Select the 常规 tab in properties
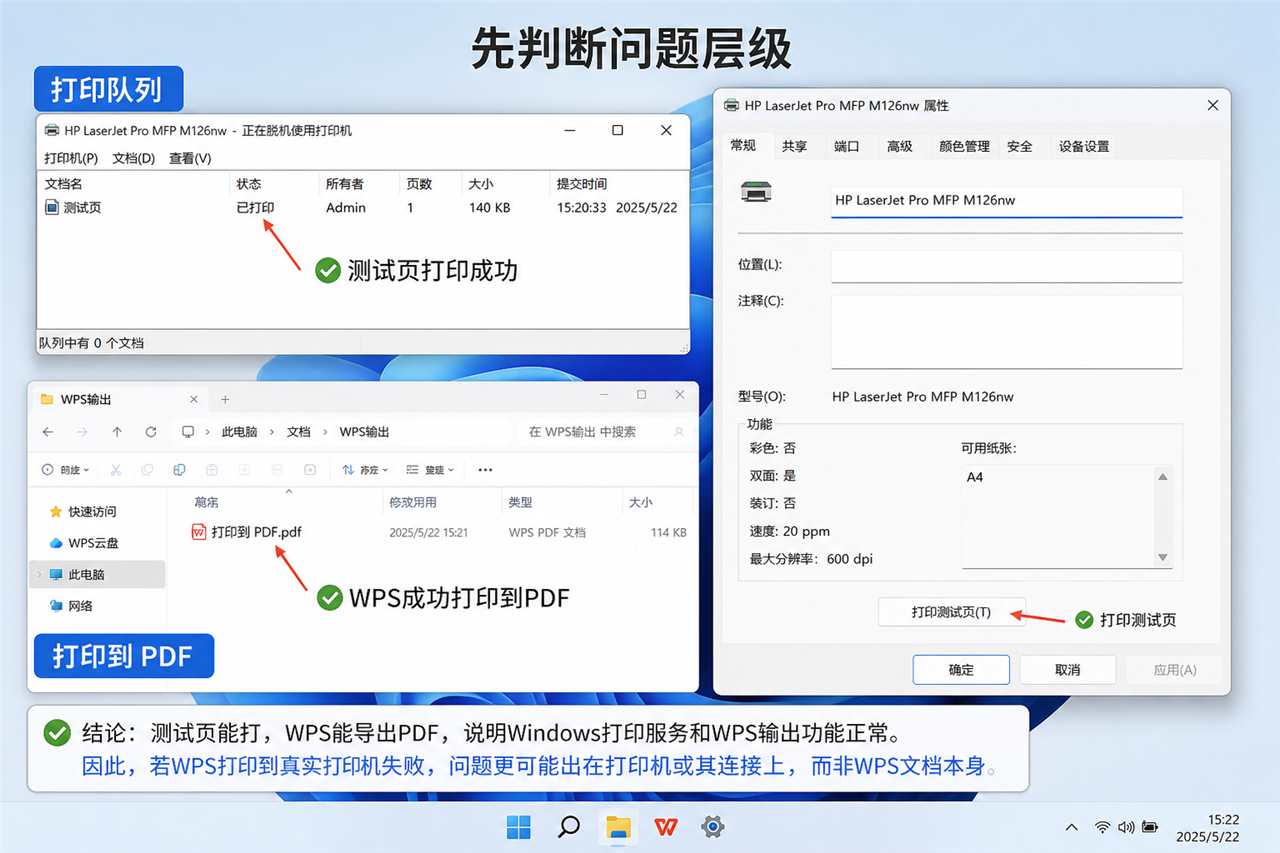Viewport: 1280px width, 853px height. click(x=744, y=145)
